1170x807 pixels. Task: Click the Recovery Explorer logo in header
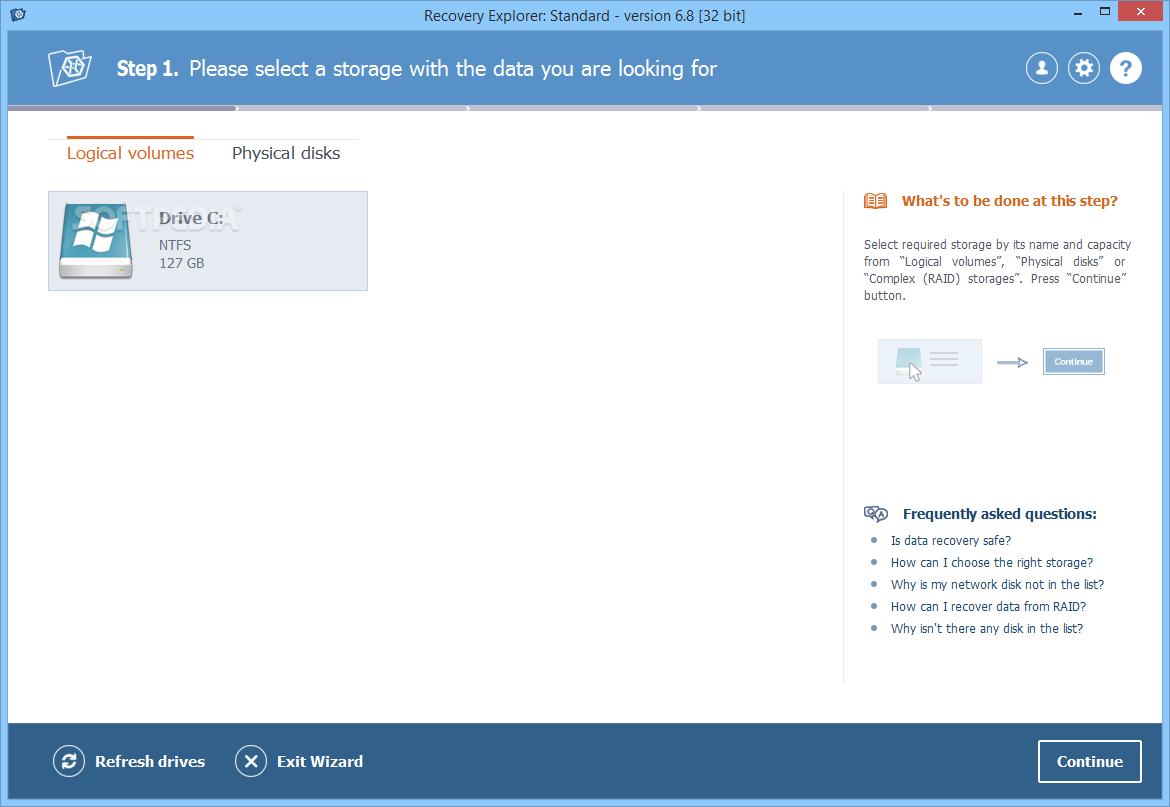pyautogui.click(x=69, y=68)
